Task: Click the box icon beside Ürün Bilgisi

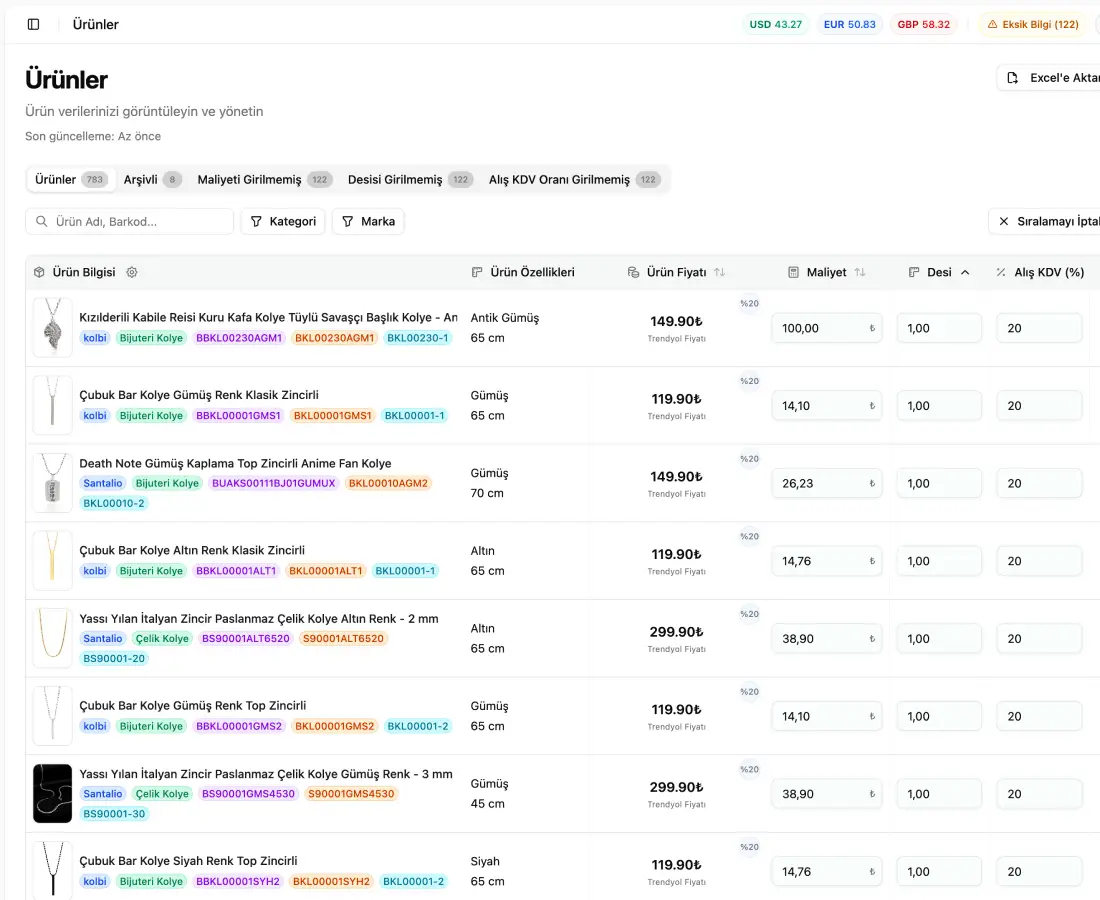Action: [x=39, y=272]
